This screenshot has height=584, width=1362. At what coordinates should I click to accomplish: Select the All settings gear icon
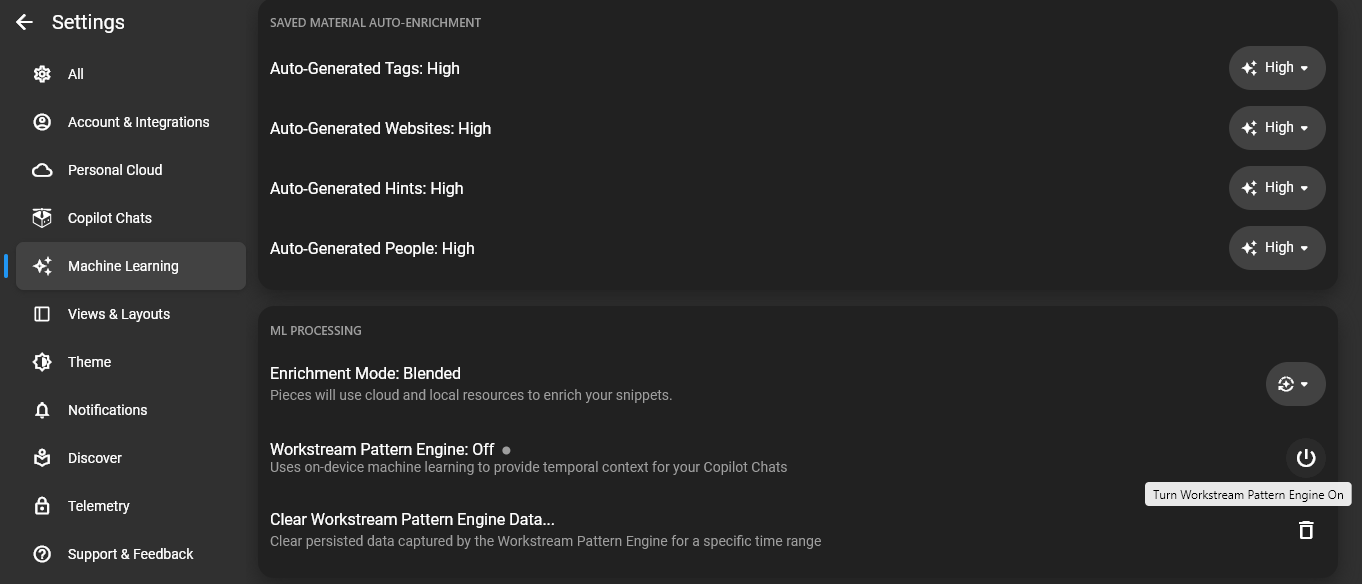pos(41,73)
